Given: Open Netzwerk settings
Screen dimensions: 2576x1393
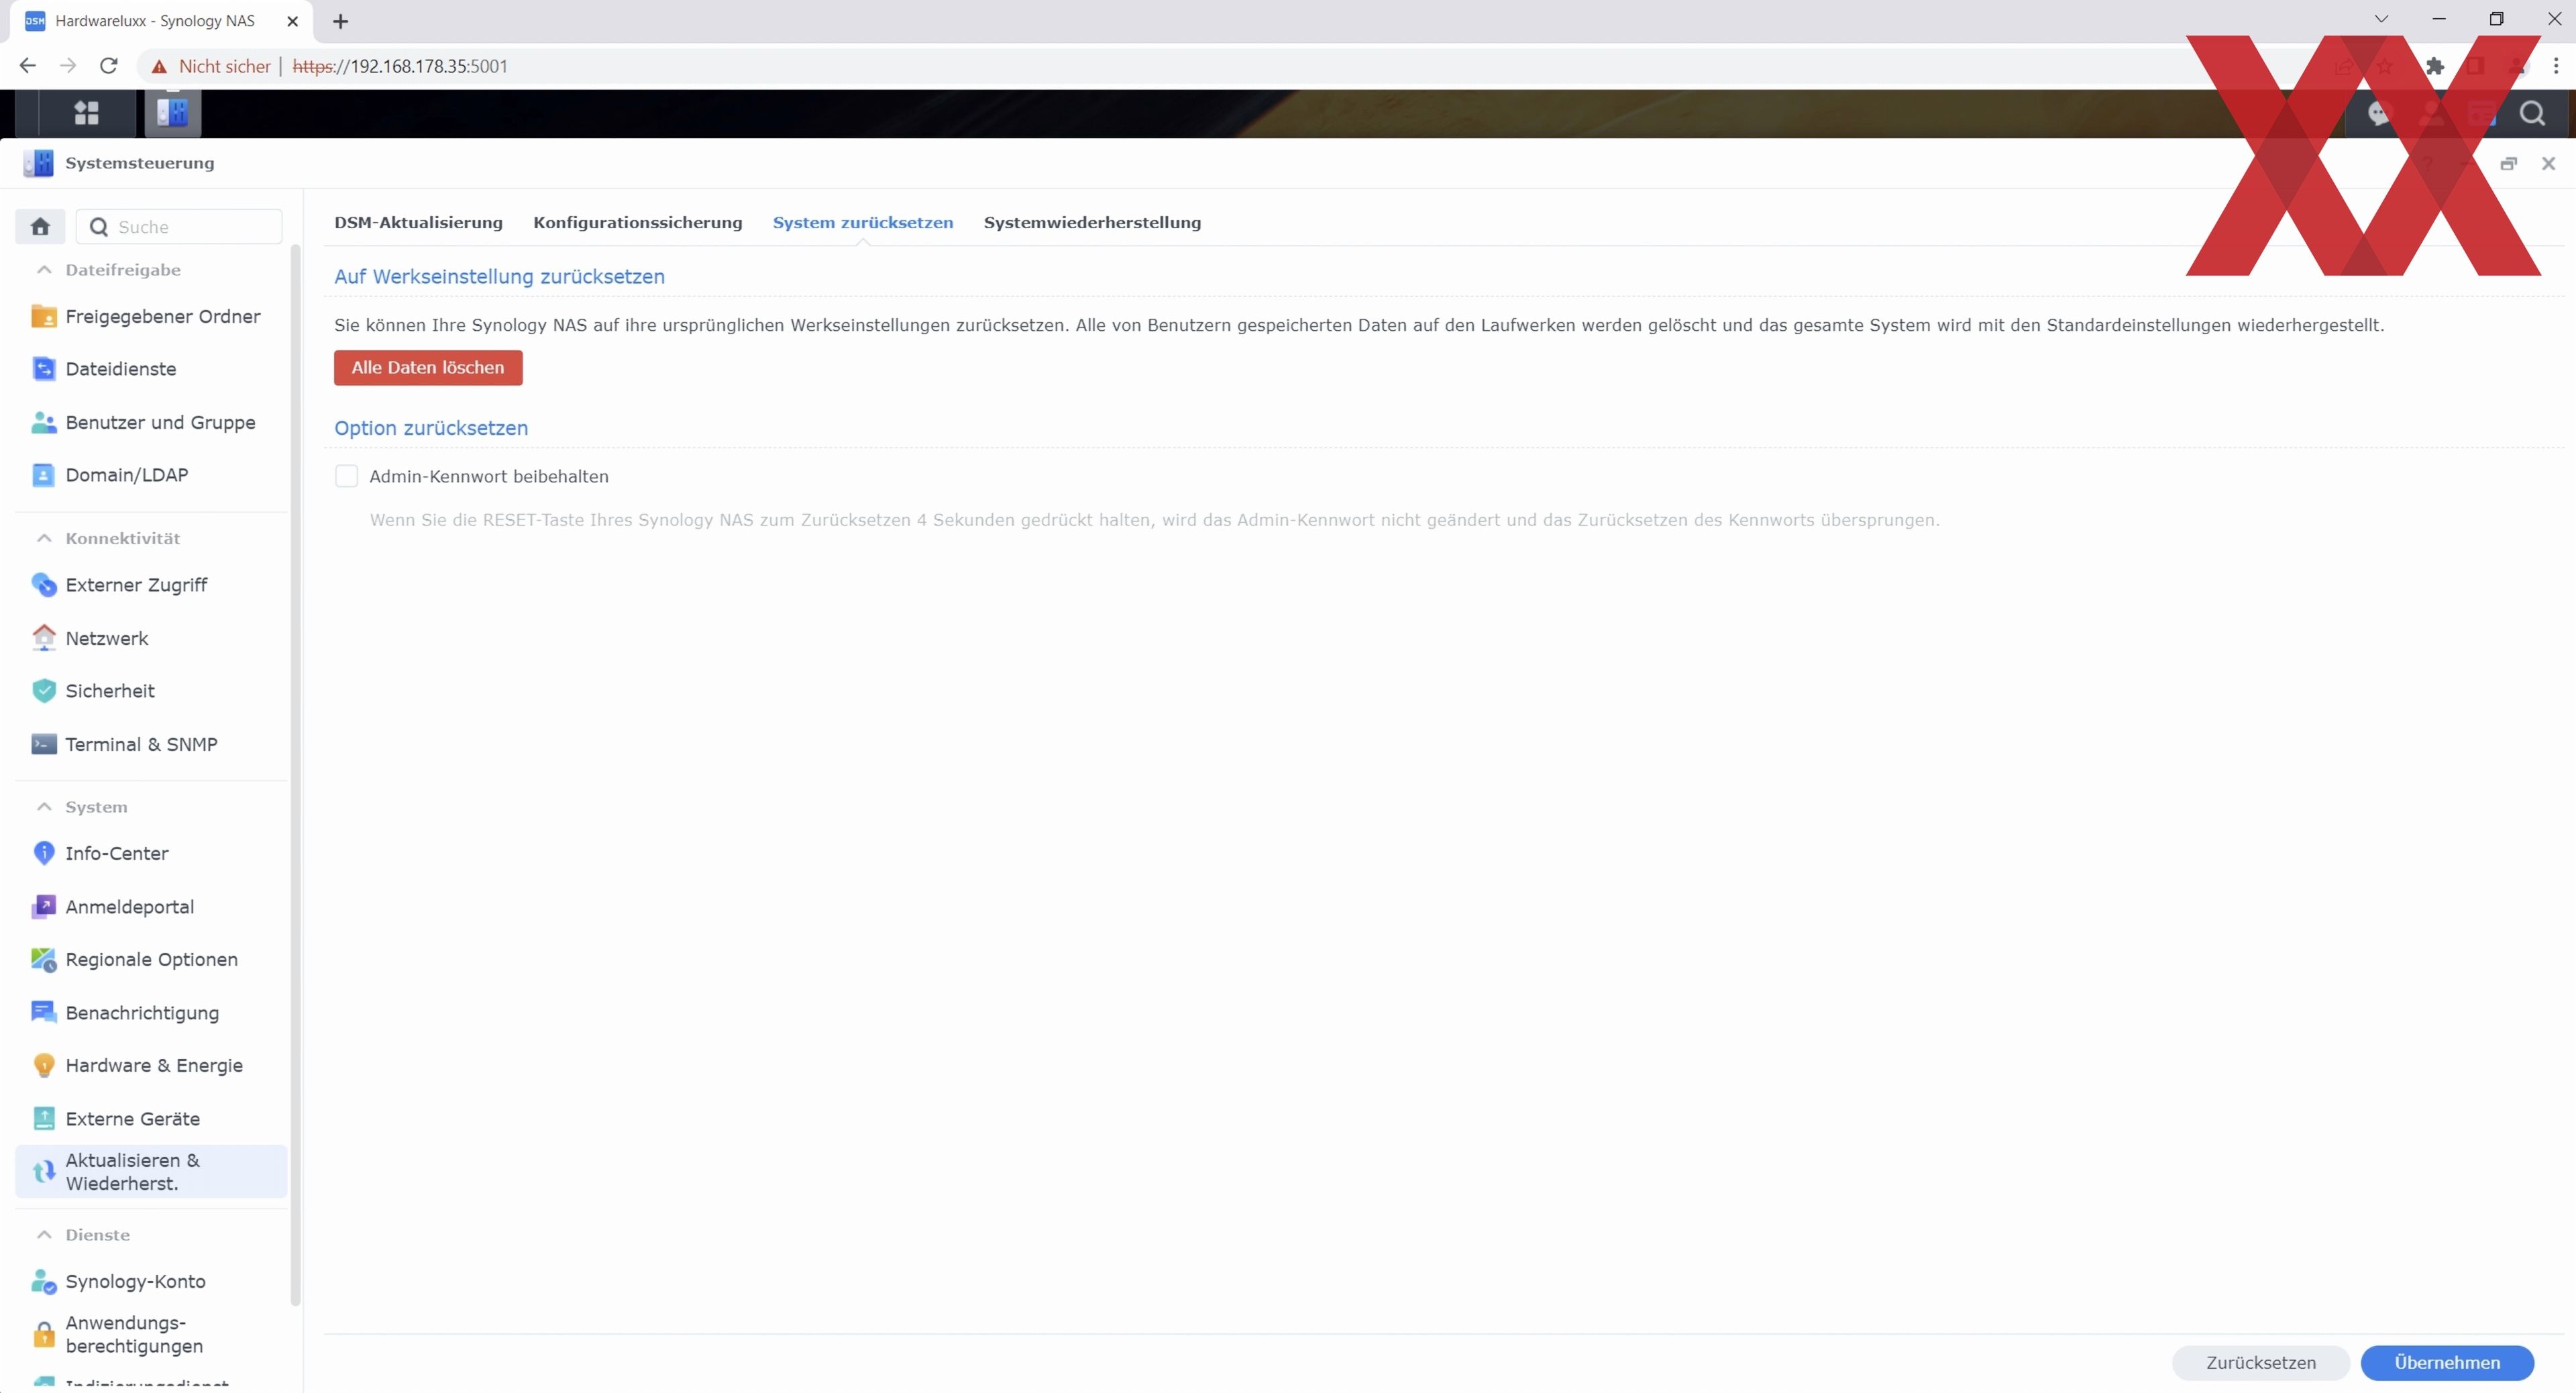Looking at the screenshot, I should [151, 638].
